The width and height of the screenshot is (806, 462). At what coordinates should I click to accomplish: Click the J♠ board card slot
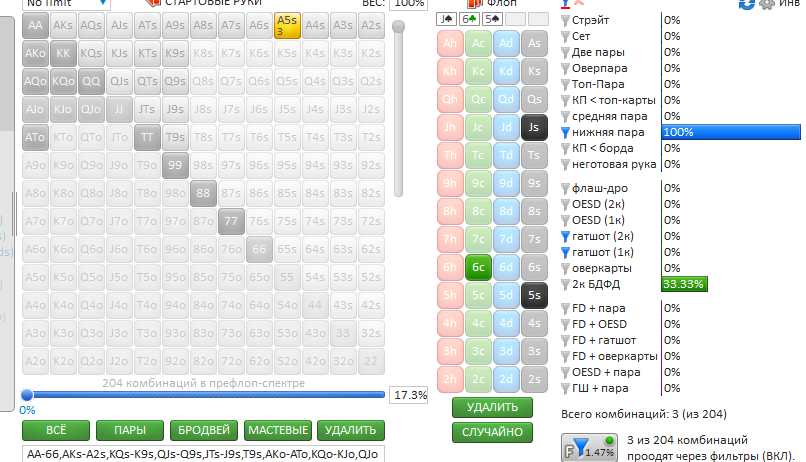(447, 20)
